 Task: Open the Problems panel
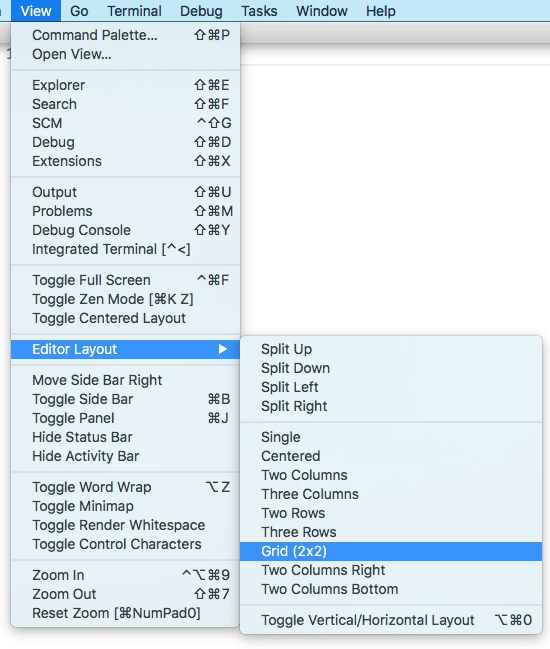click(x=125, y=211)
